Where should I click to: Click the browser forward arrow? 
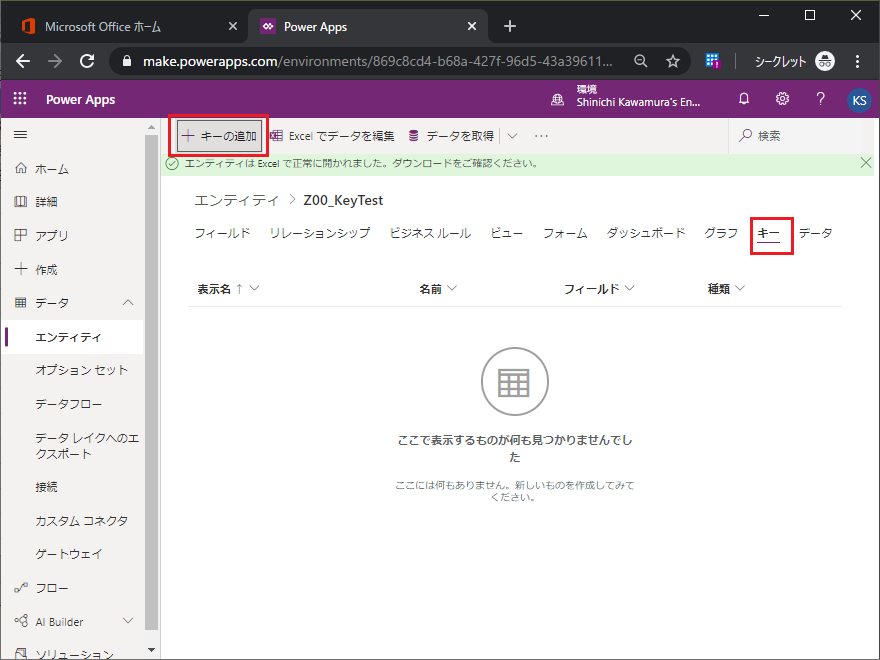point(55,61)
